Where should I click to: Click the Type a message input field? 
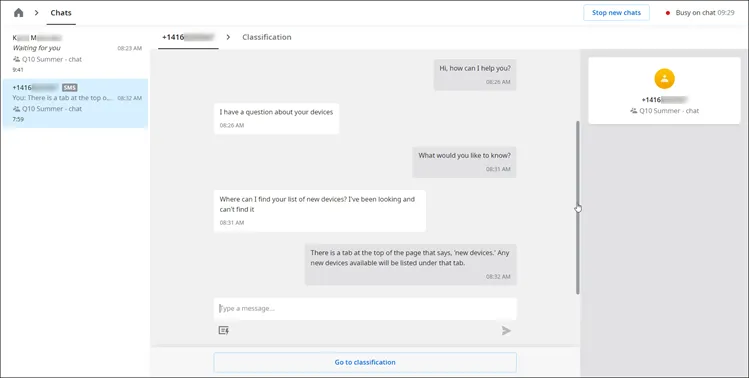coord(365,309)
